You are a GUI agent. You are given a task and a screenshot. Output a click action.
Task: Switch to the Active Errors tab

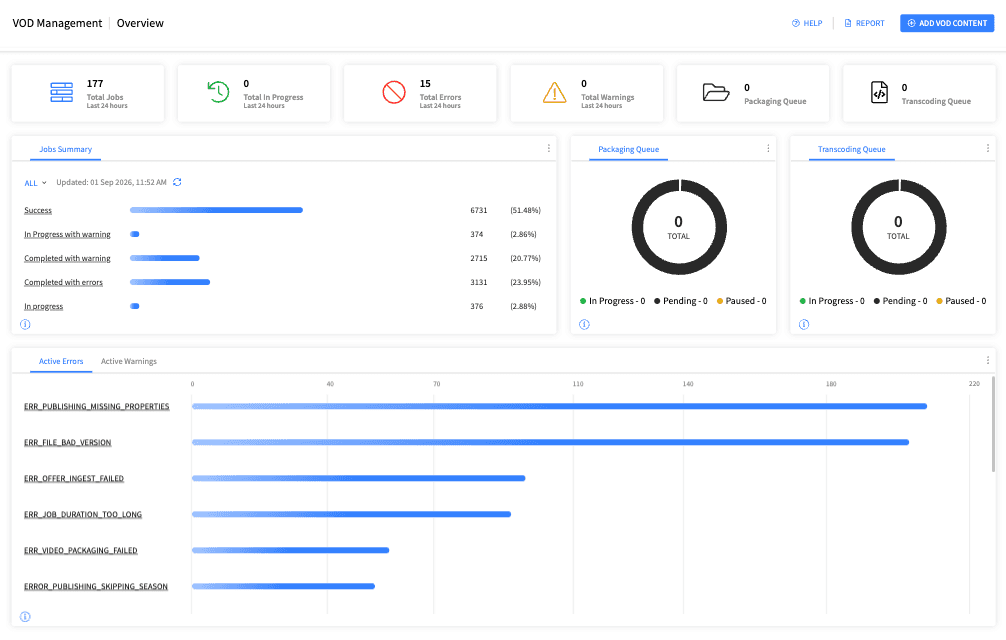point(61,362)
